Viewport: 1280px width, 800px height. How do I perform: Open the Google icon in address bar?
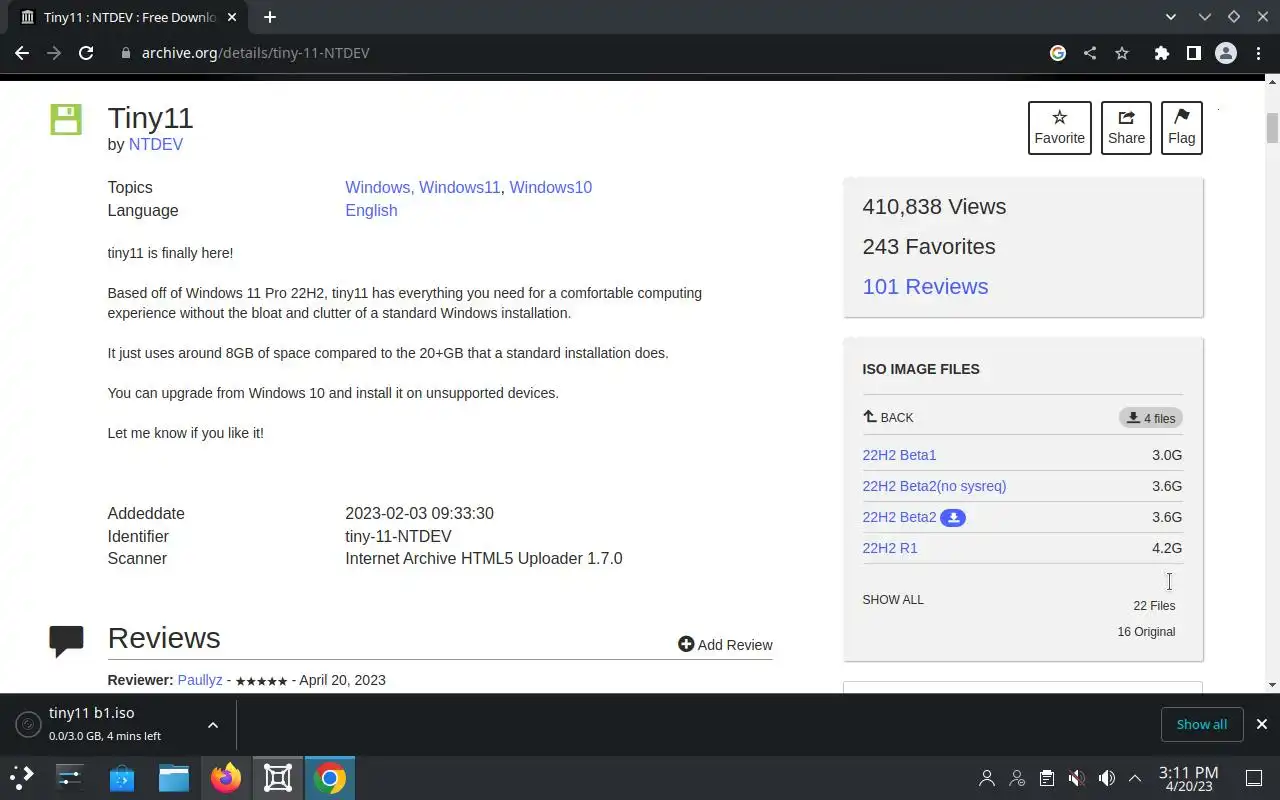coord(1058,53)
